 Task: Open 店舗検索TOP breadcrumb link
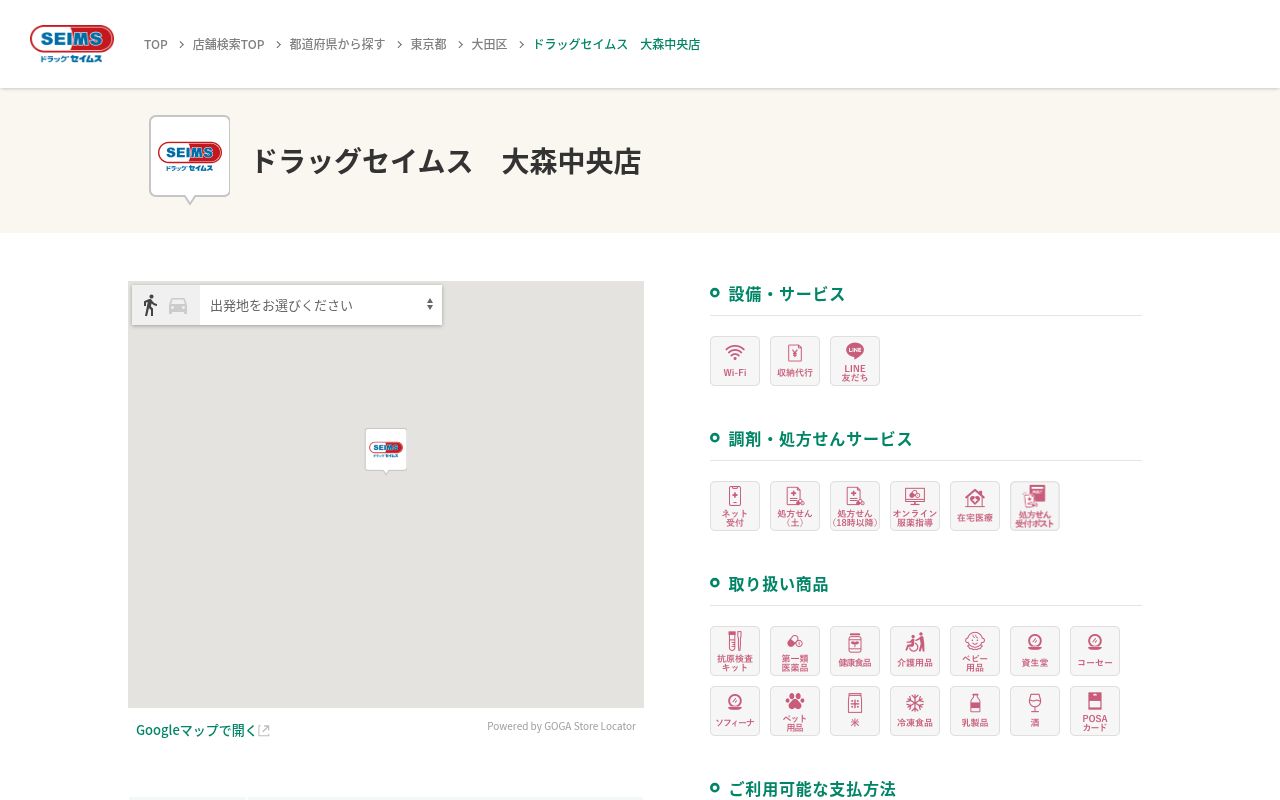coord(228,44)
